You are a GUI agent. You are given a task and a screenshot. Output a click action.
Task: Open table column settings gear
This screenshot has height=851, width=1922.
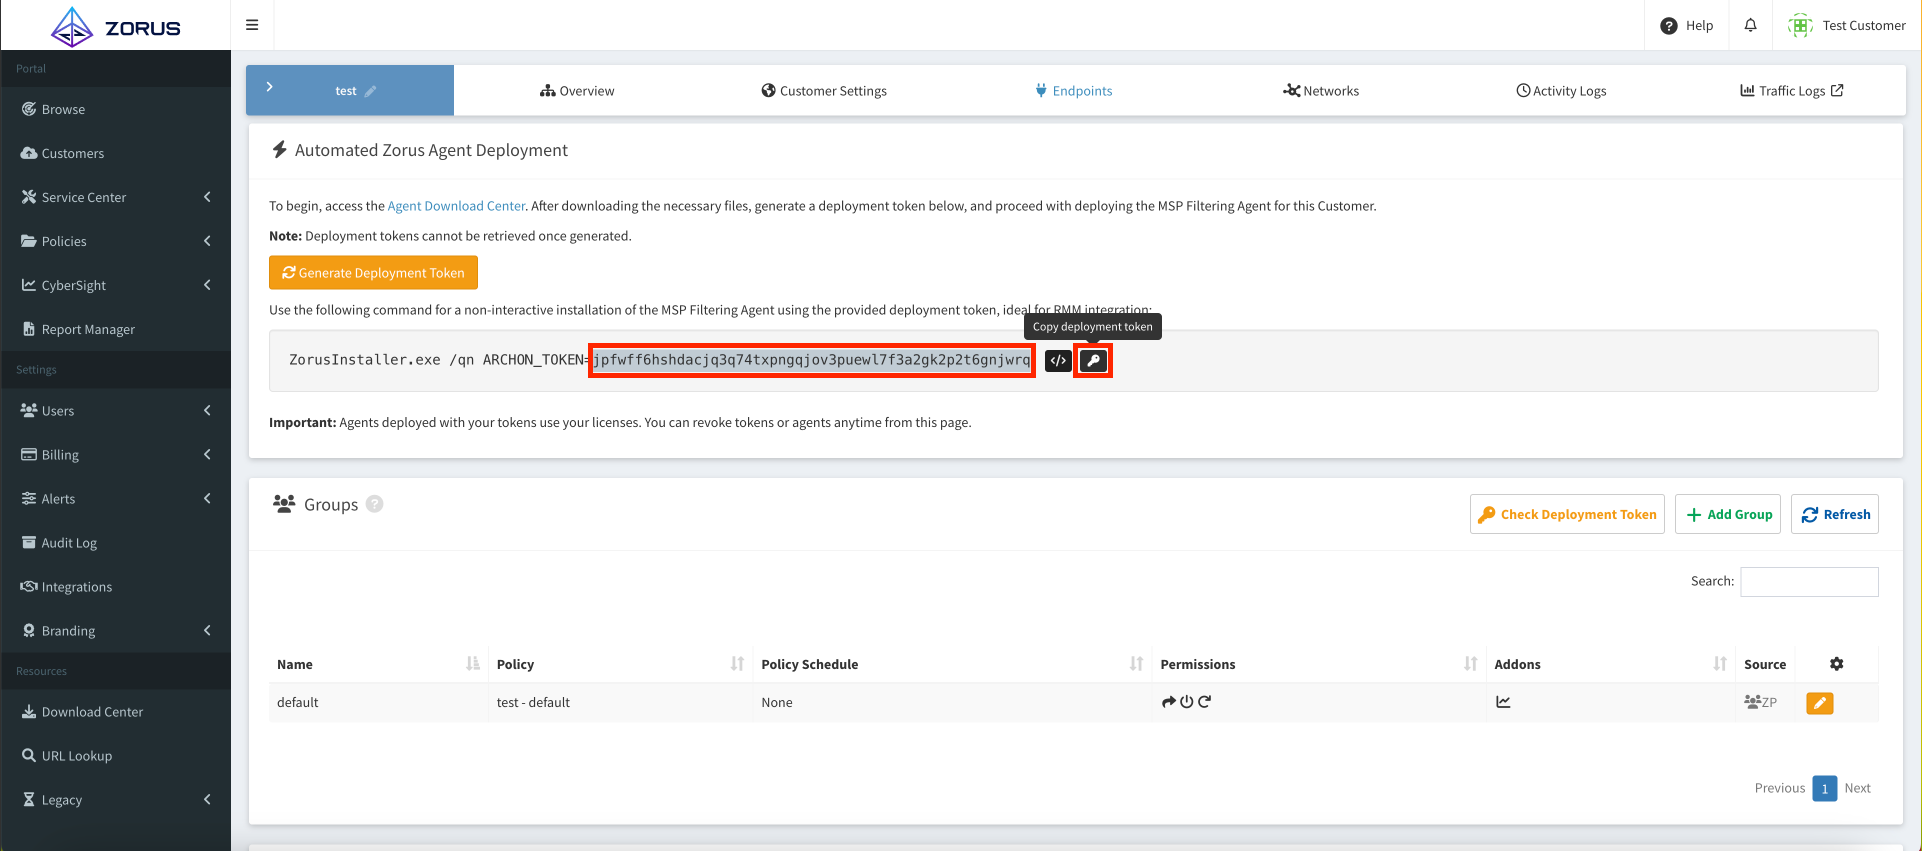(x=1836, y=664)
